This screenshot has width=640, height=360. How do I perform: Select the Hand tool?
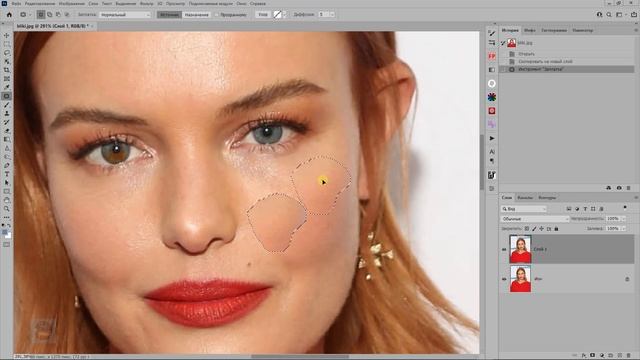(x=7, y=200)
